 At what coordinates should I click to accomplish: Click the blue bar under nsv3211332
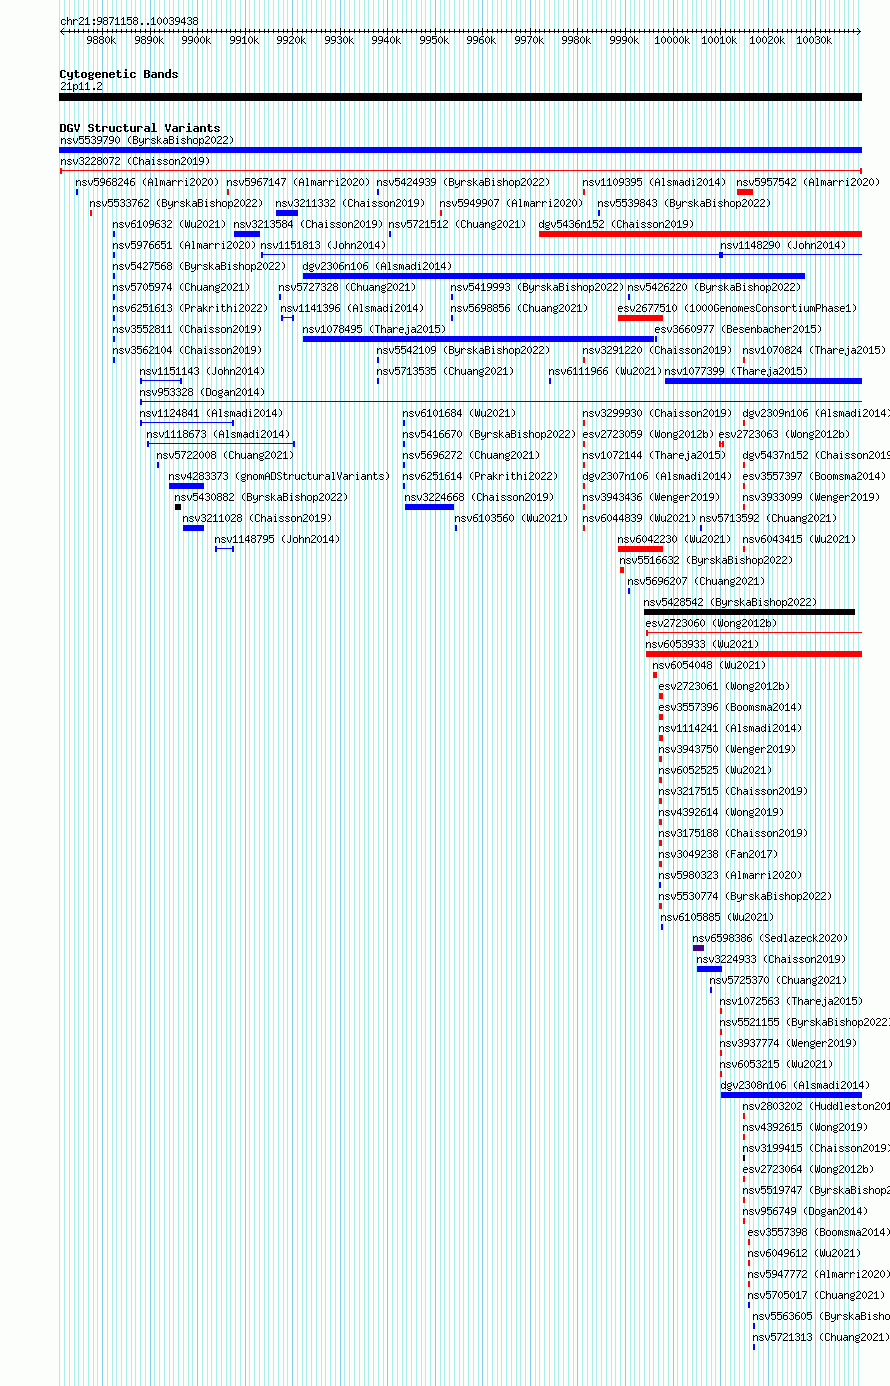pos(287,213)
